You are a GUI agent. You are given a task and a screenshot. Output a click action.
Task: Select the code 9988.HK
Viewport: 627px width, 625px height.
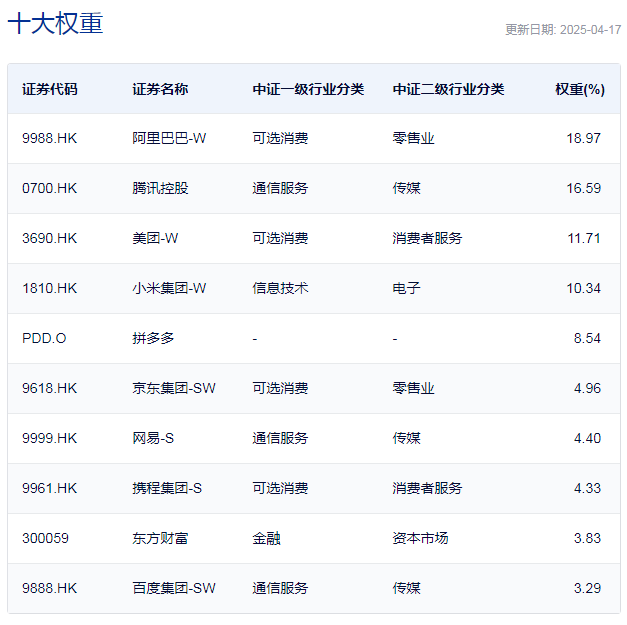pyautogui.click(x=50, y=138)
